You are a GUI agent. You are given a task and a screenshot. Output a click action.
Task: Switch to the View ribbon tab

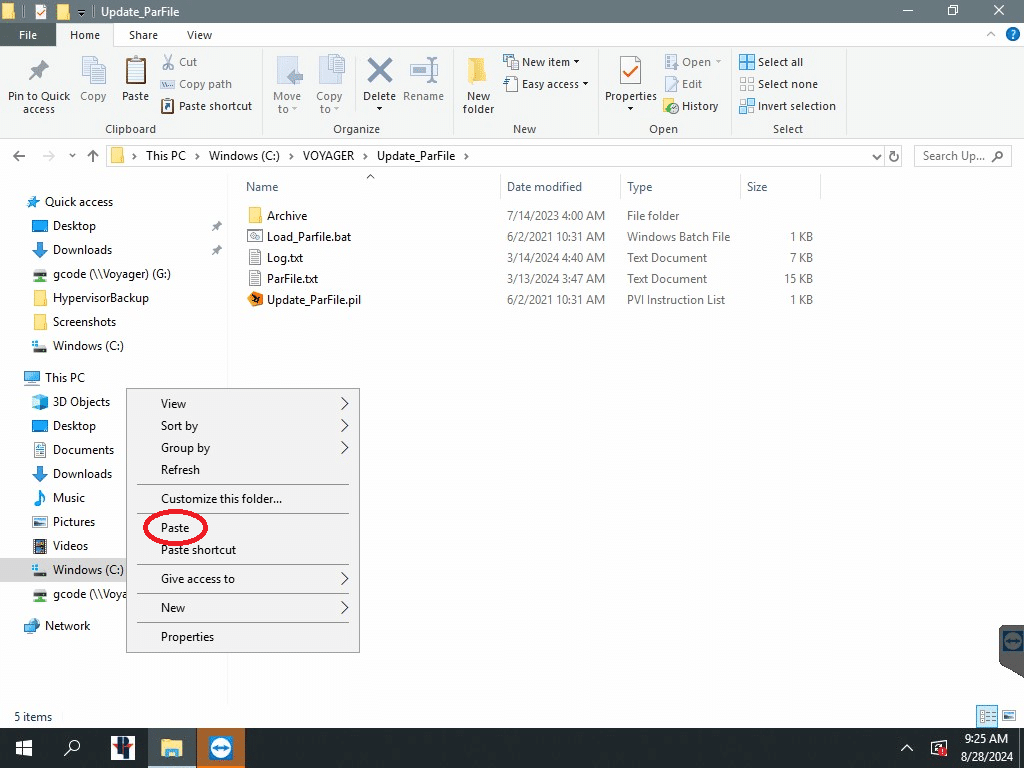coord(199,35)
